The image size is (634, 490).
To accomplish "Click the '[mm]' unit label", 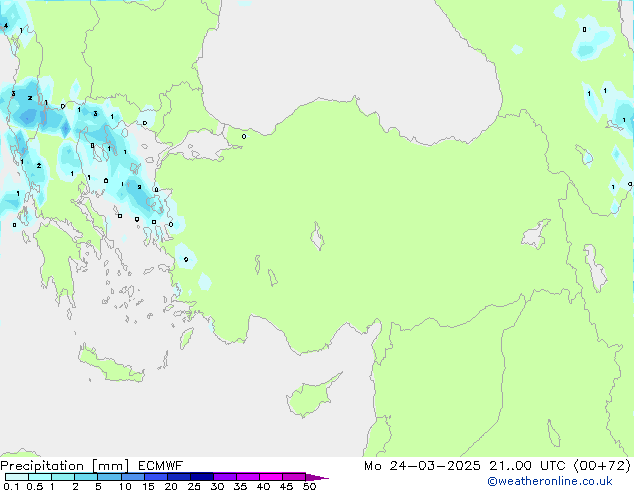I will pos(110,466).
